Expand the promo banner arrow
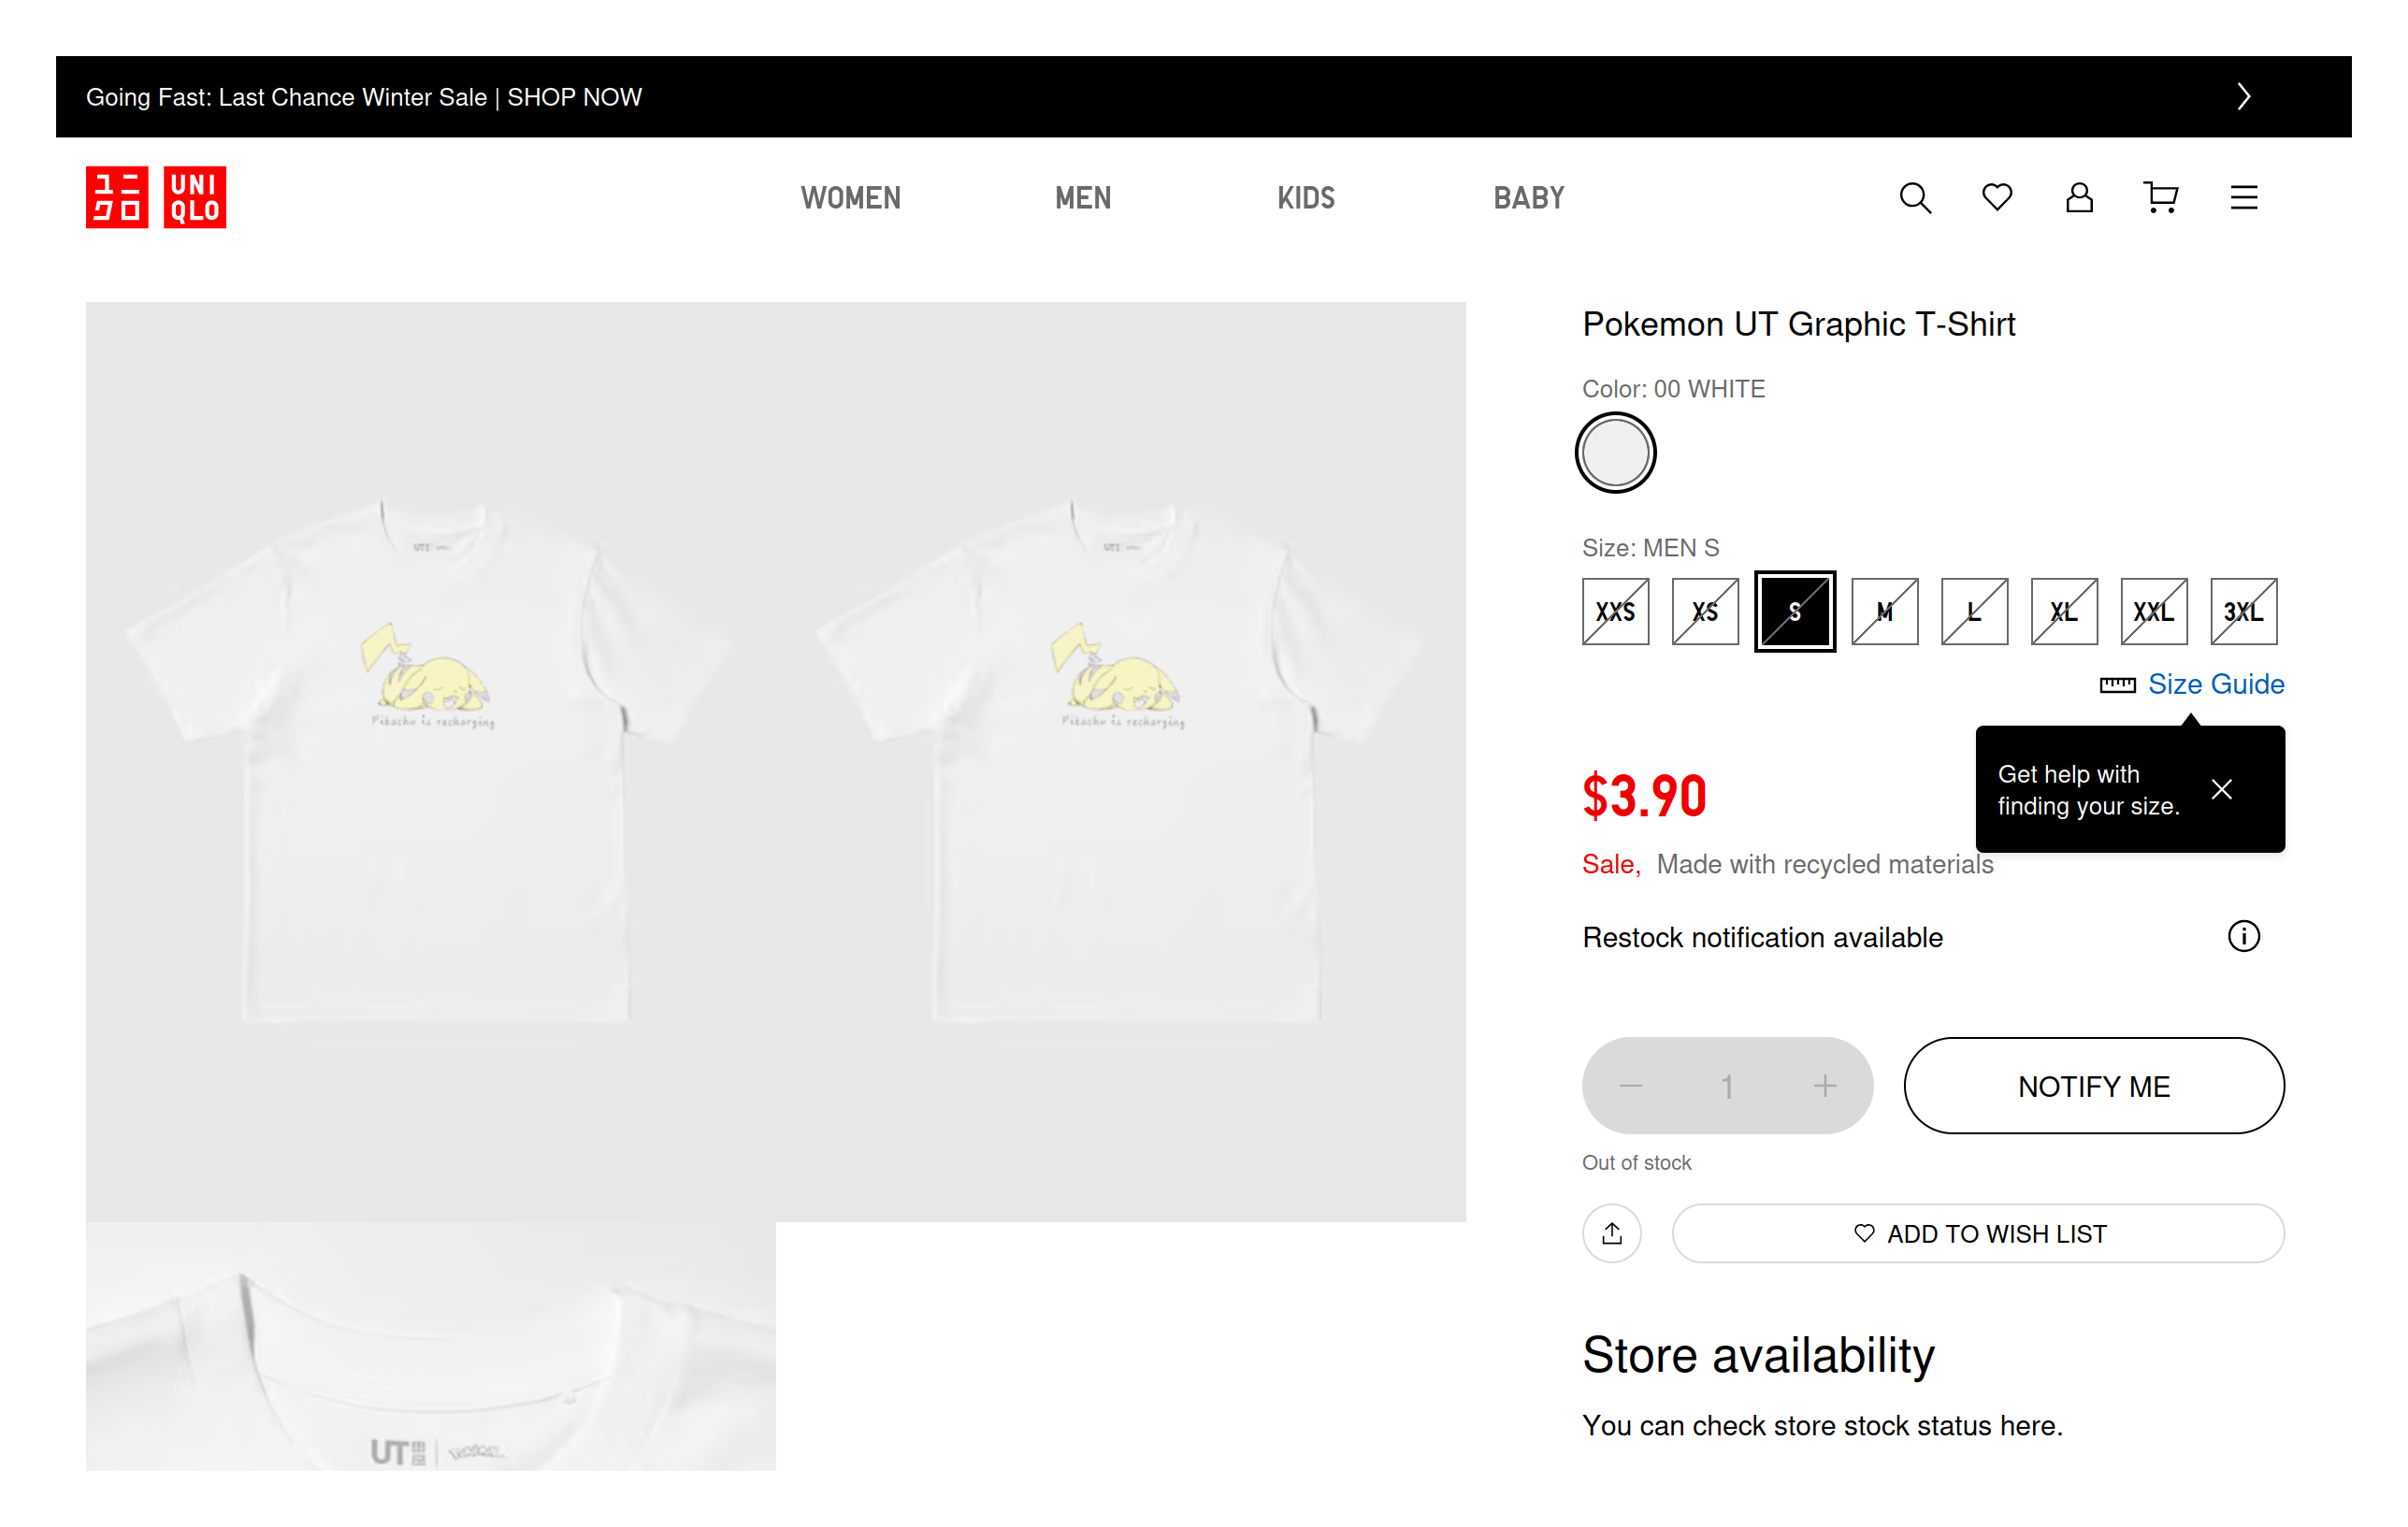This screenshot has height=1527, width=2408. click(2243, 96)
